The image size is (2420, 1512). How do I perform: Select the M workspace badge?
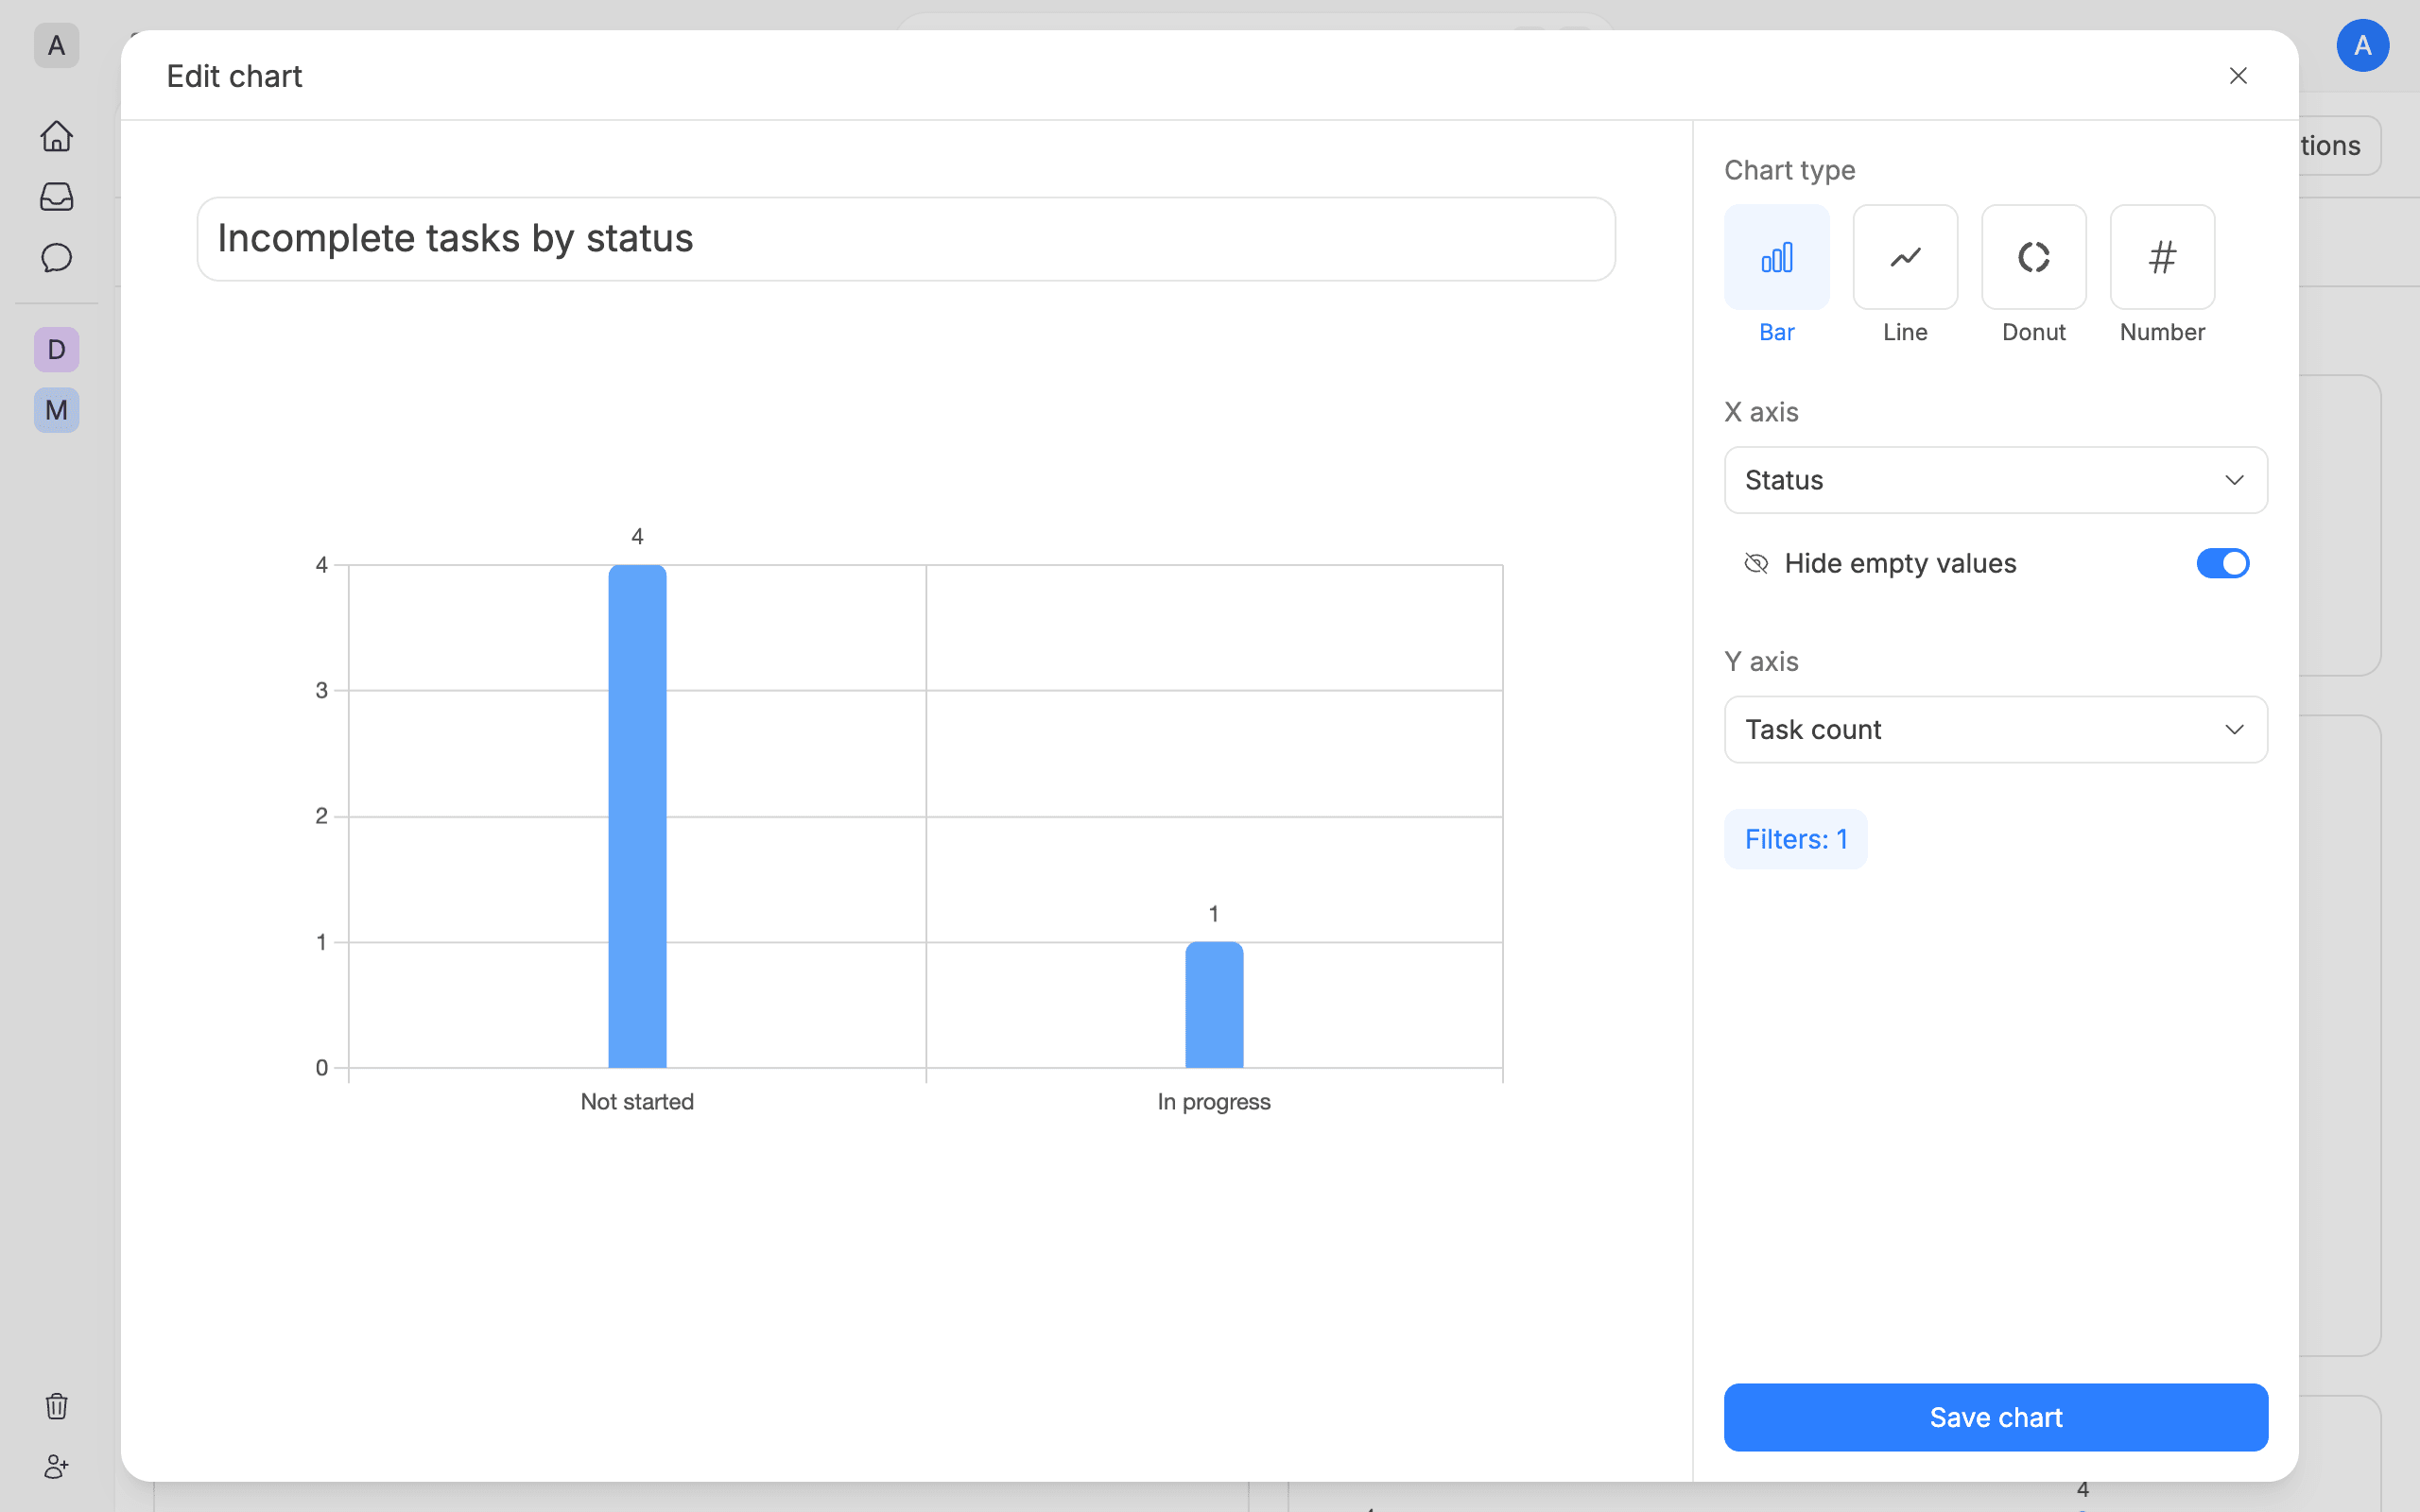coord(57,410)
